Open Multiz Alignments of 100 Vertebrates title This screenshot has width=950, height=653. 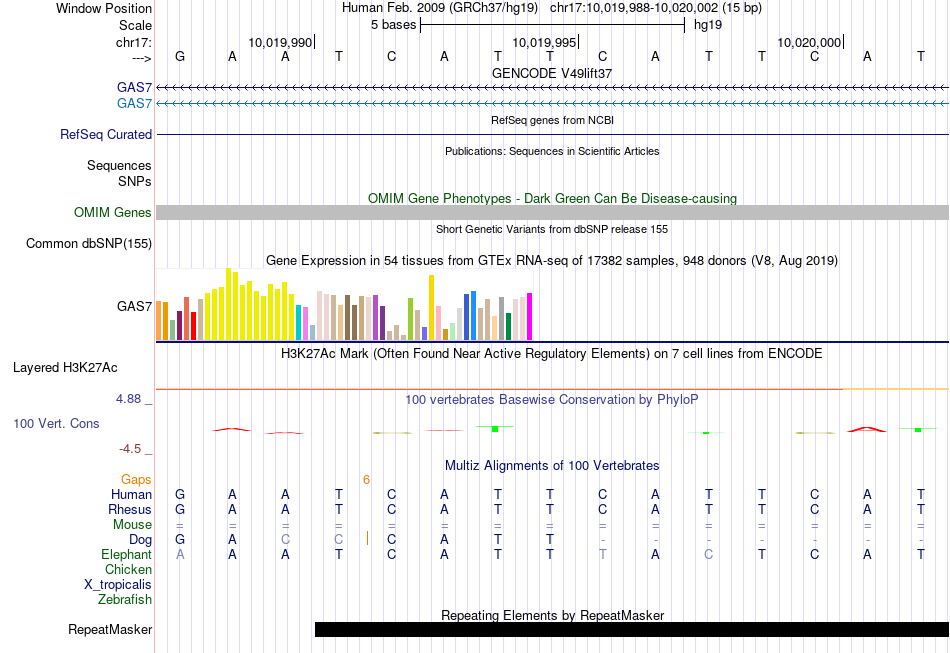pyautogui.click(x=552, y=466)
